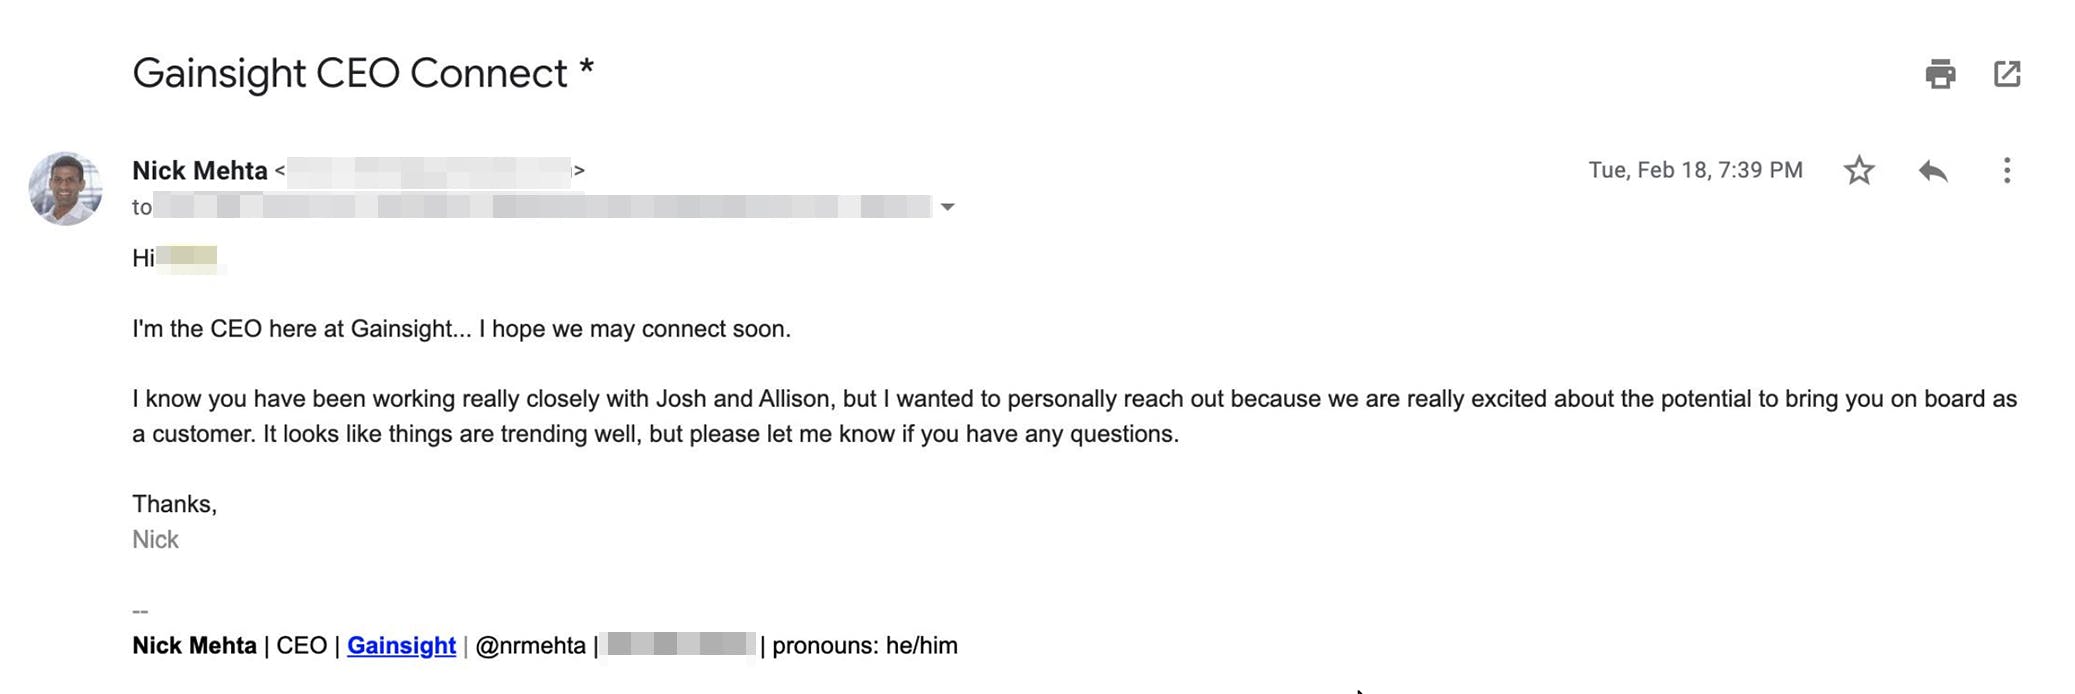The image size is (2075, 694).
Task: Expand recipient details with the small arrow
Action: click(947, 207)
